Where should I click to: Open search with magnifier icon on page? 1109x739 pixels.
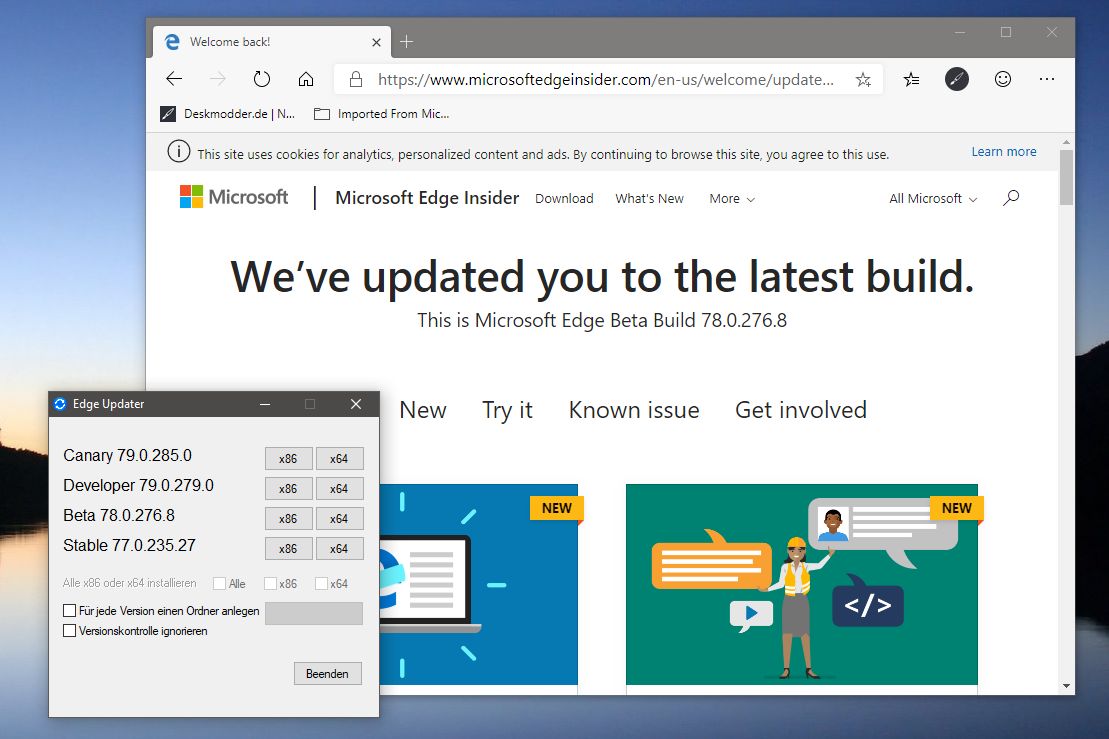[1011, 197]
